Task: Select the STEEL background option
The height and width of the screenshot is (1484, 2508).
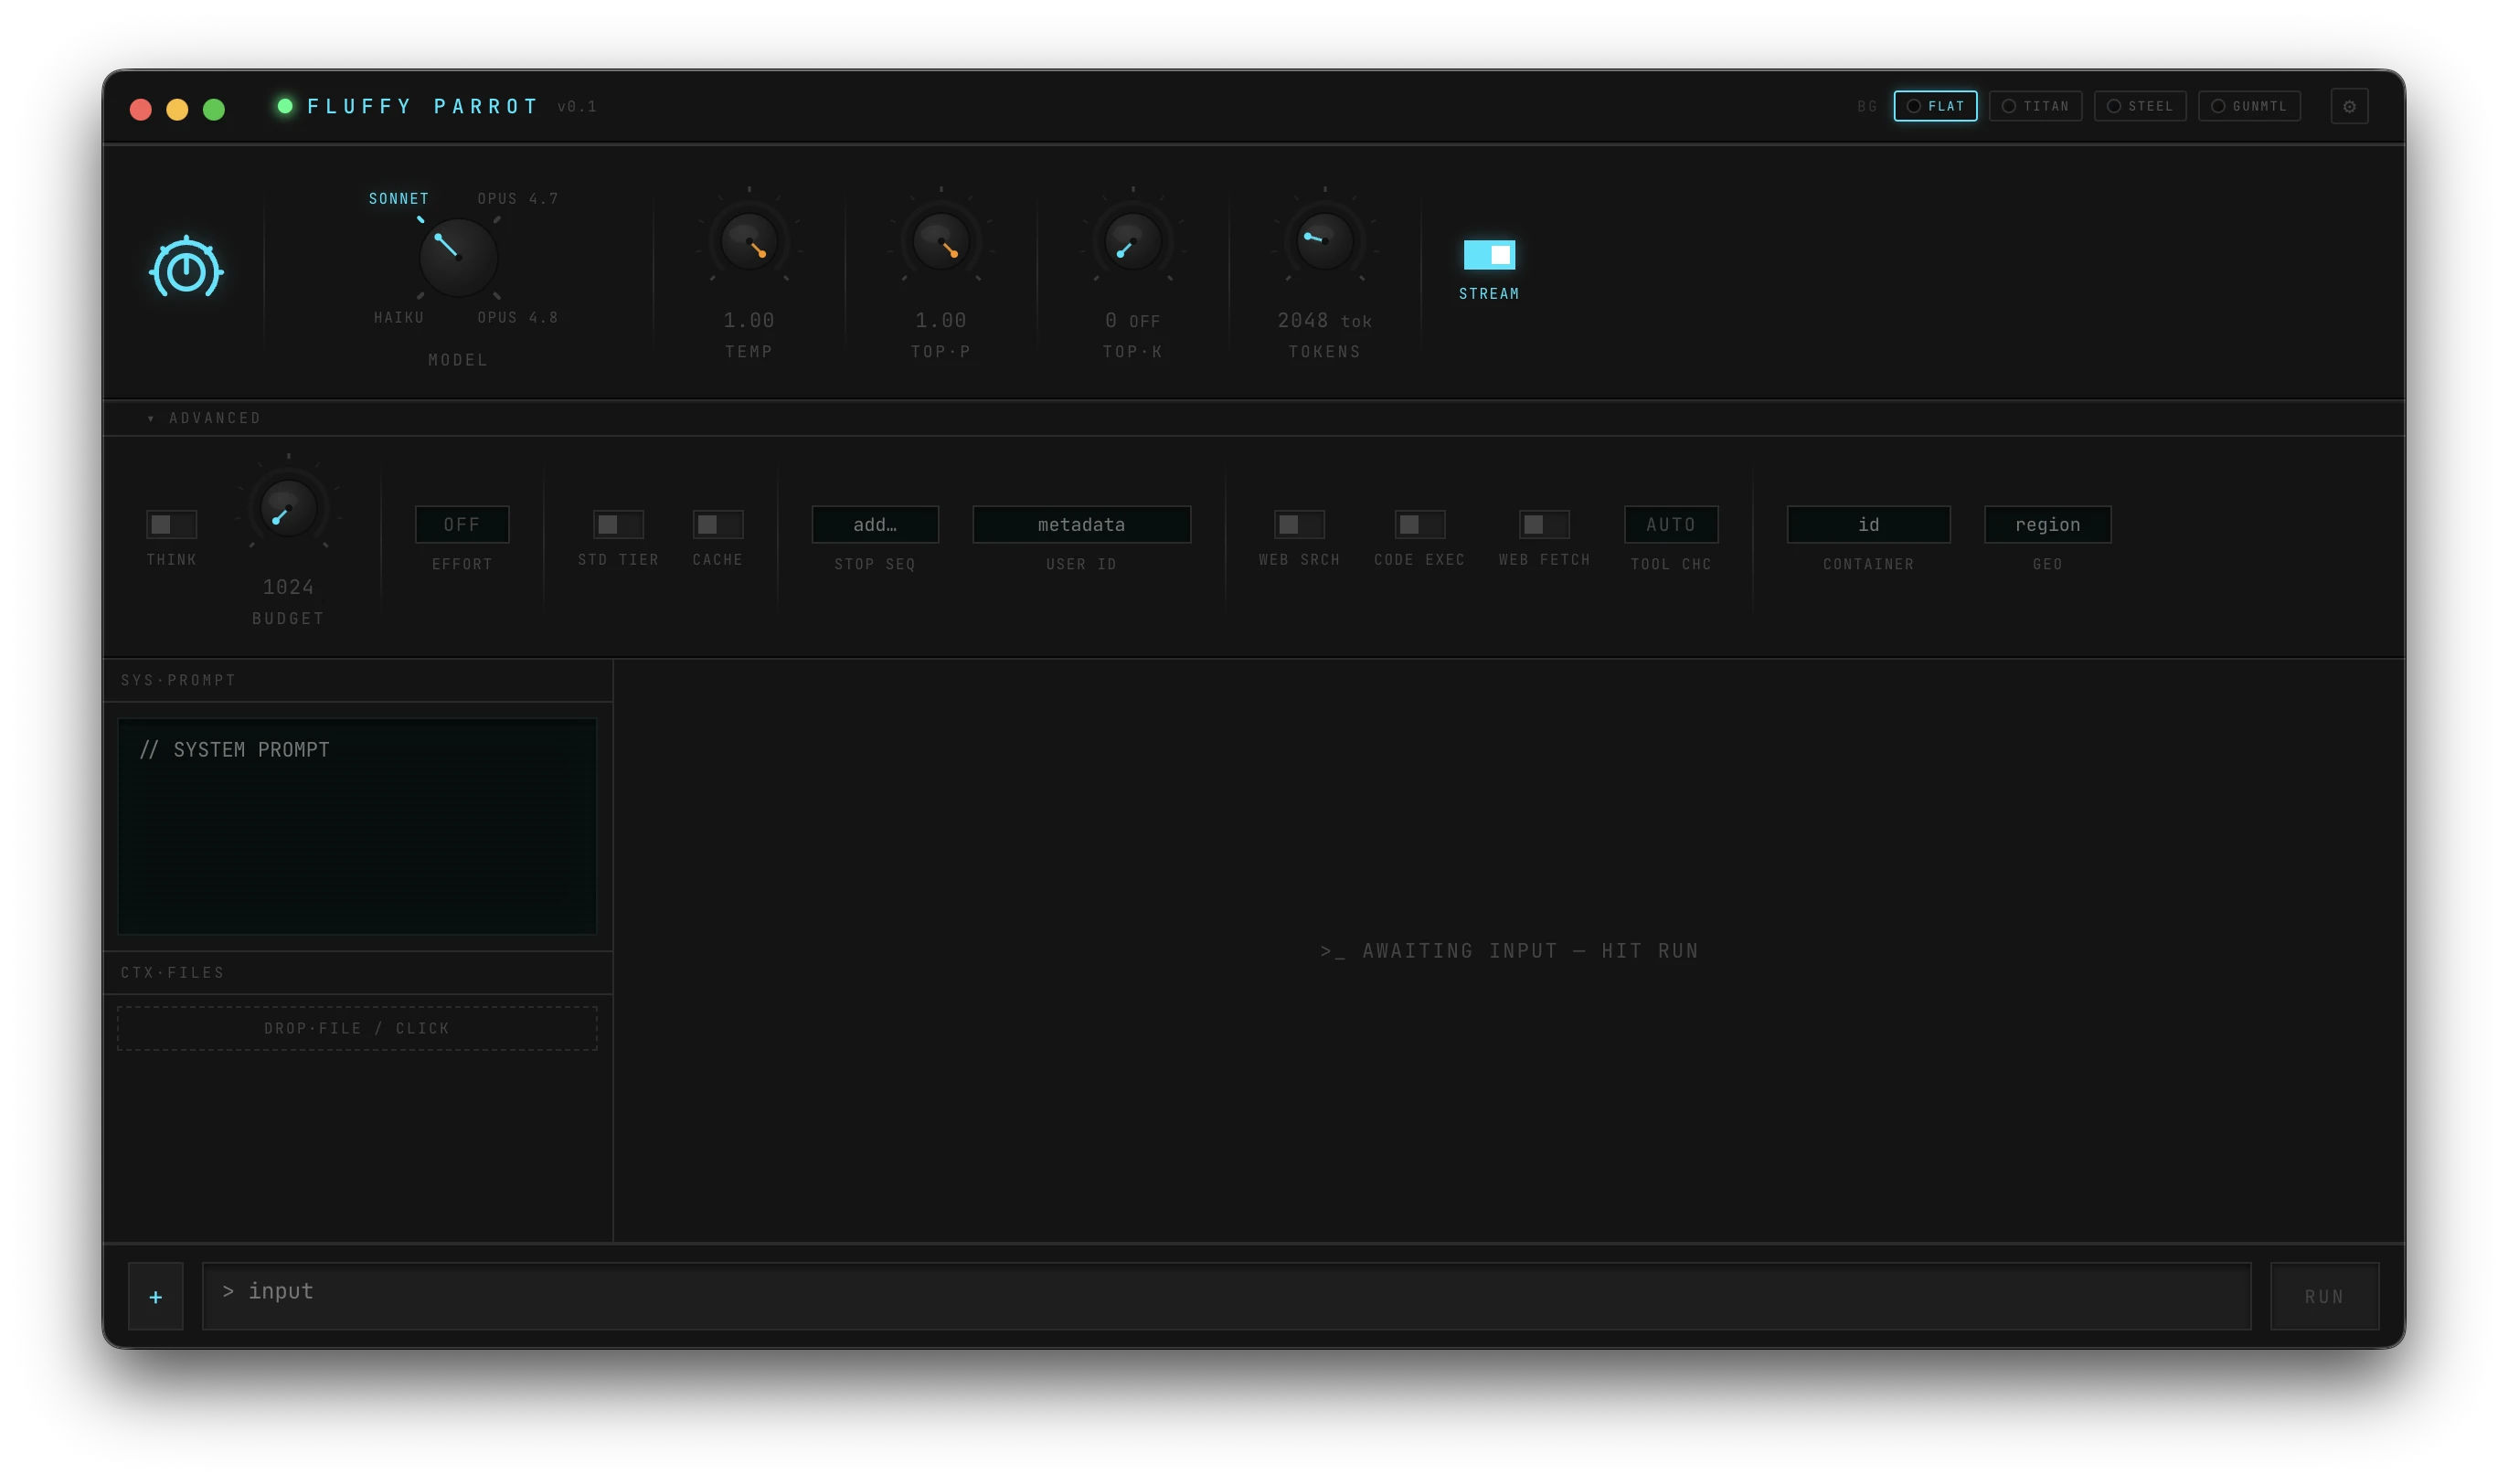Action: click(2140, 106)
